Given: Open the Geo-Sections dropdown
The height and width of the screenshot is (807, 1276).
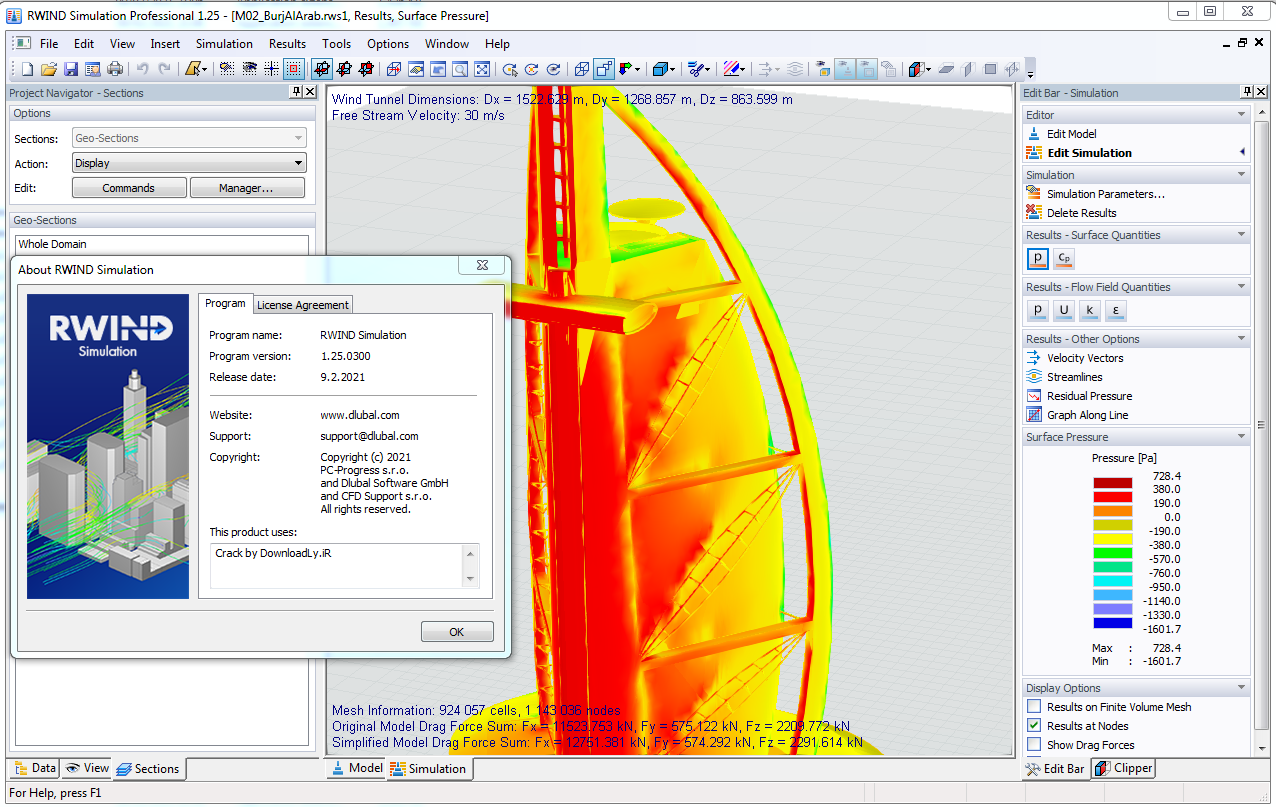Looking at the screenshot, I should pos(189,138).
